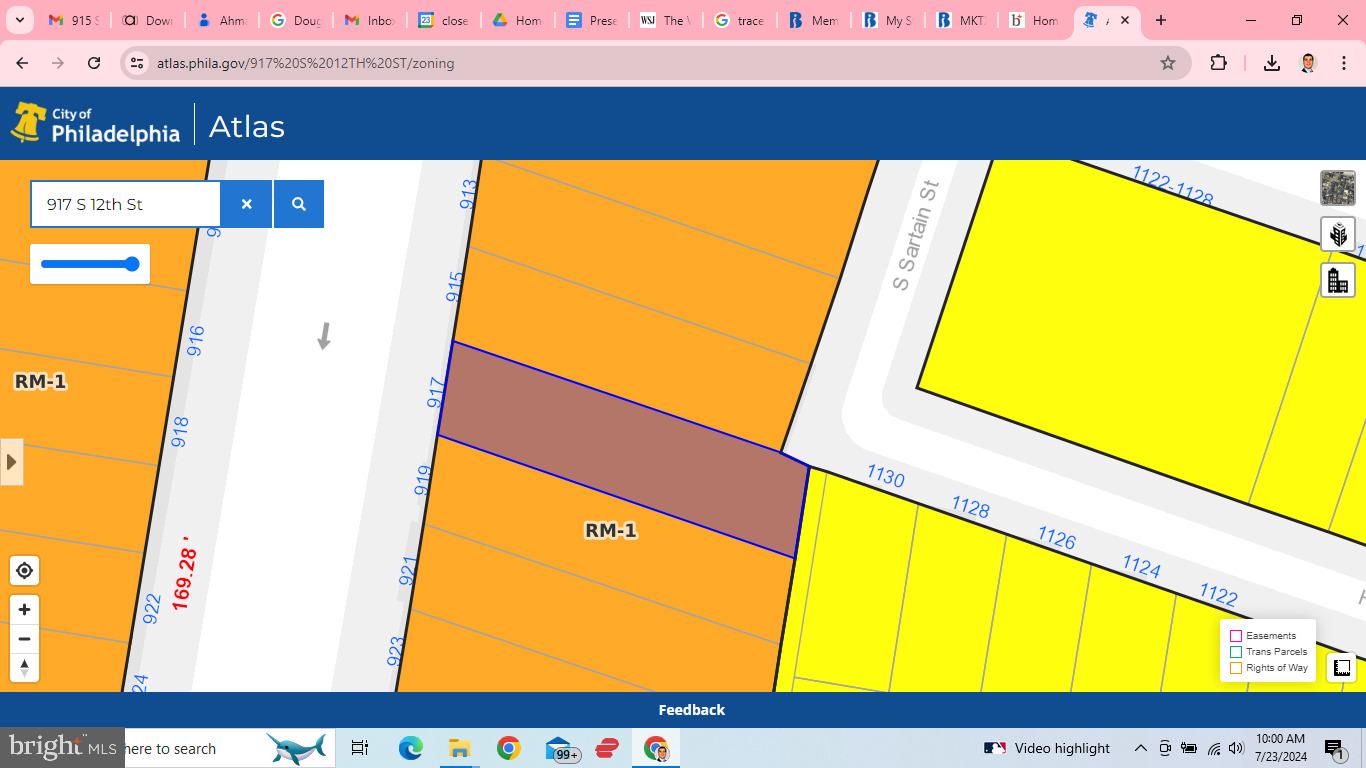Open the browser tab search dropdown chevron
The image size is (1366, 768).
pyautogui.click(x=19, y=20)
